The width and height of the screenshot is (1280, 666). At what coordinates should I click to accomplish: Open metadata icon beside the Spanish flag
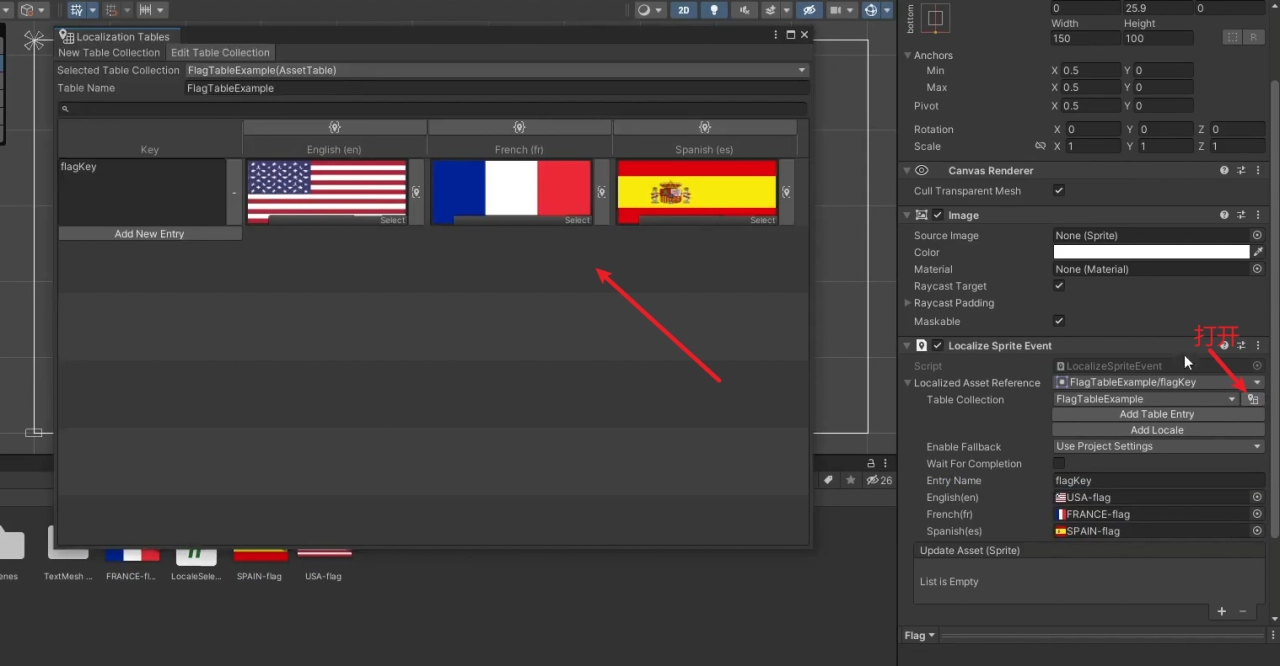[x=787, y=192]
